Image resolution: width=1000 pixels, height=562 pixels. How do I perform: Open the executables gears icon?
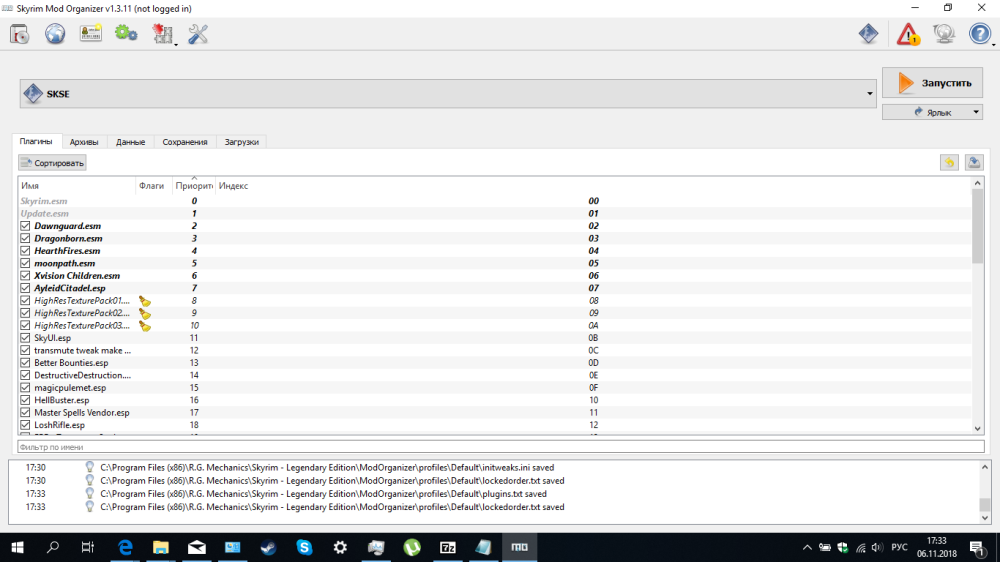126,33
